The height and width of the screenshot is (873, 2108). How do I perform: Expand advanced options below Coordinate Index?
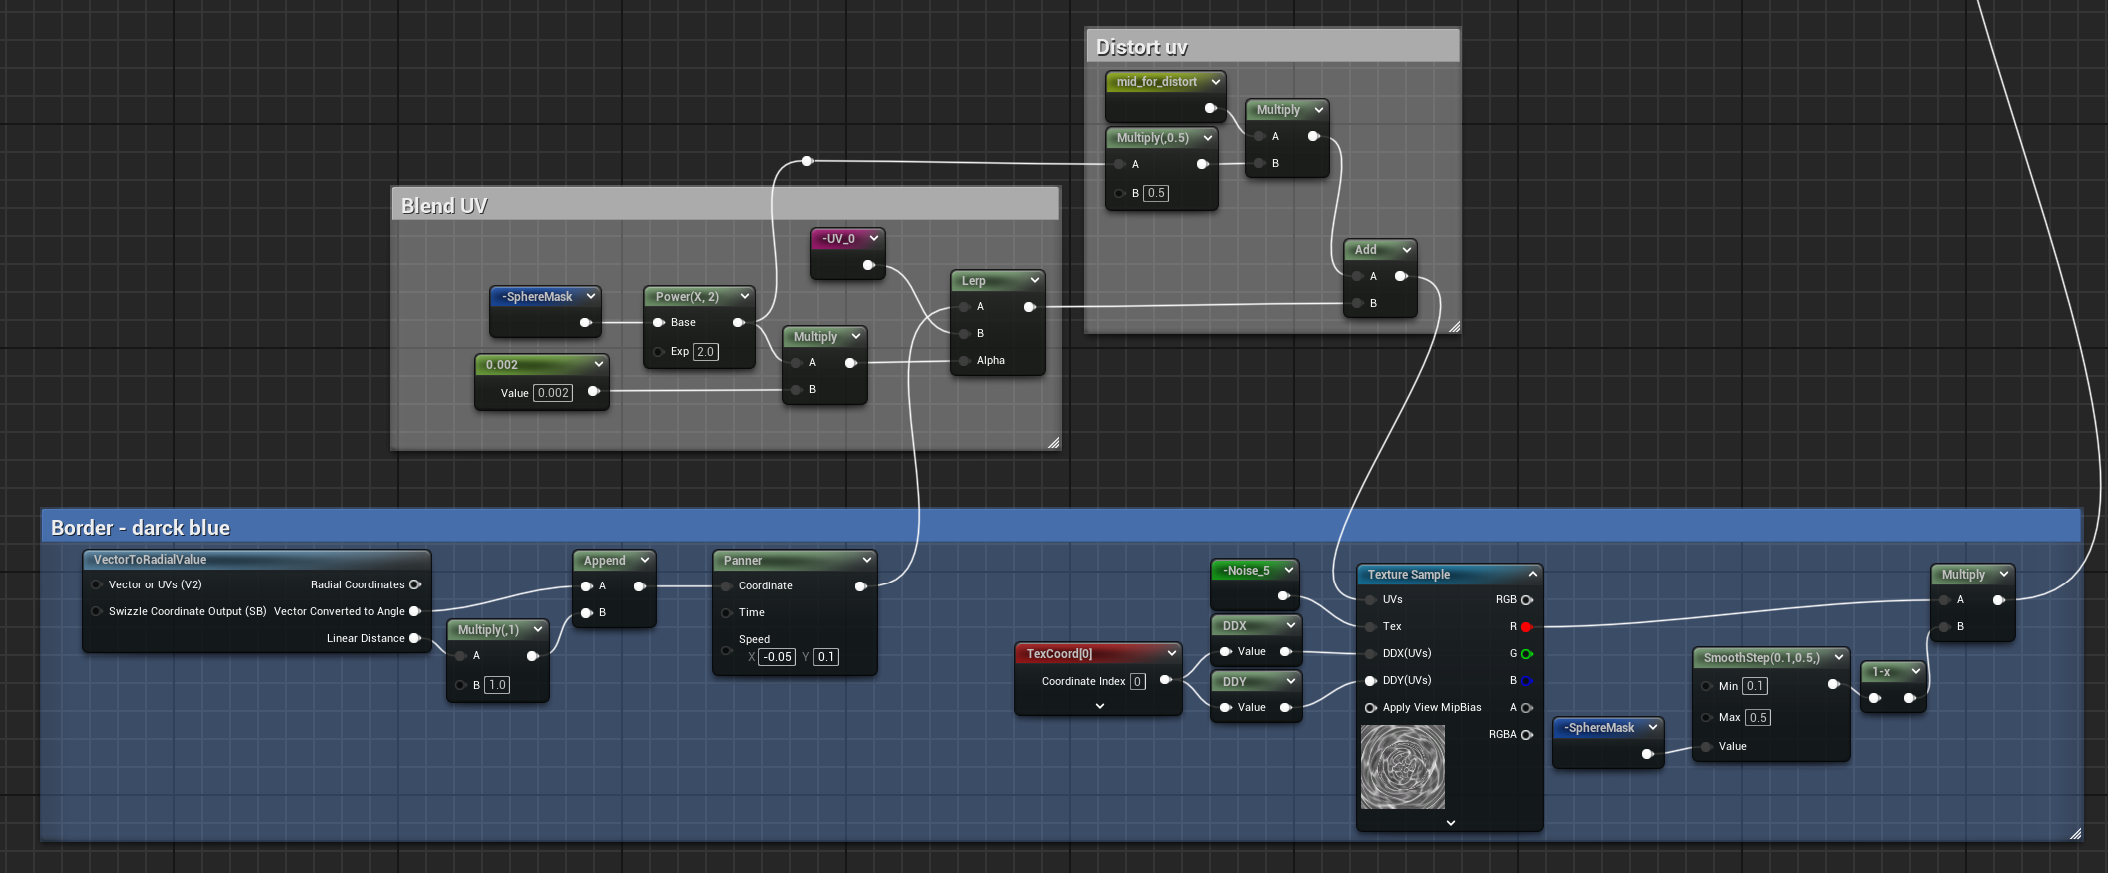[1099, 706]
